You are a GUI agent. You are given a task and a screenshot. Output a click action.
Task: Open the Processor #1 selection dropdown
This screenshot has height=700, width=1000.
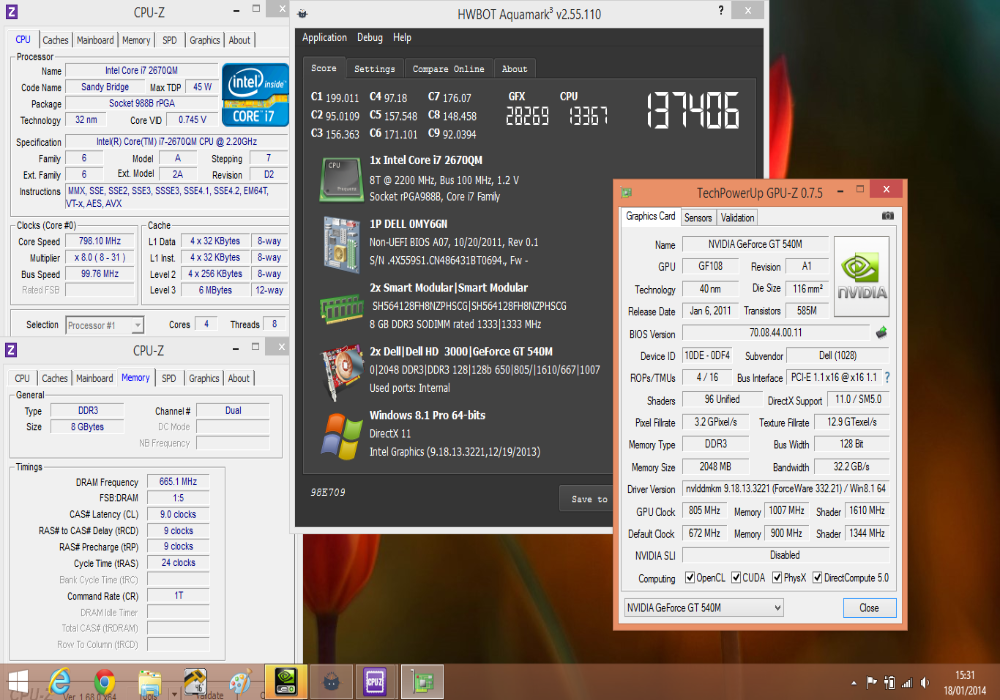[x=105, y=325]
